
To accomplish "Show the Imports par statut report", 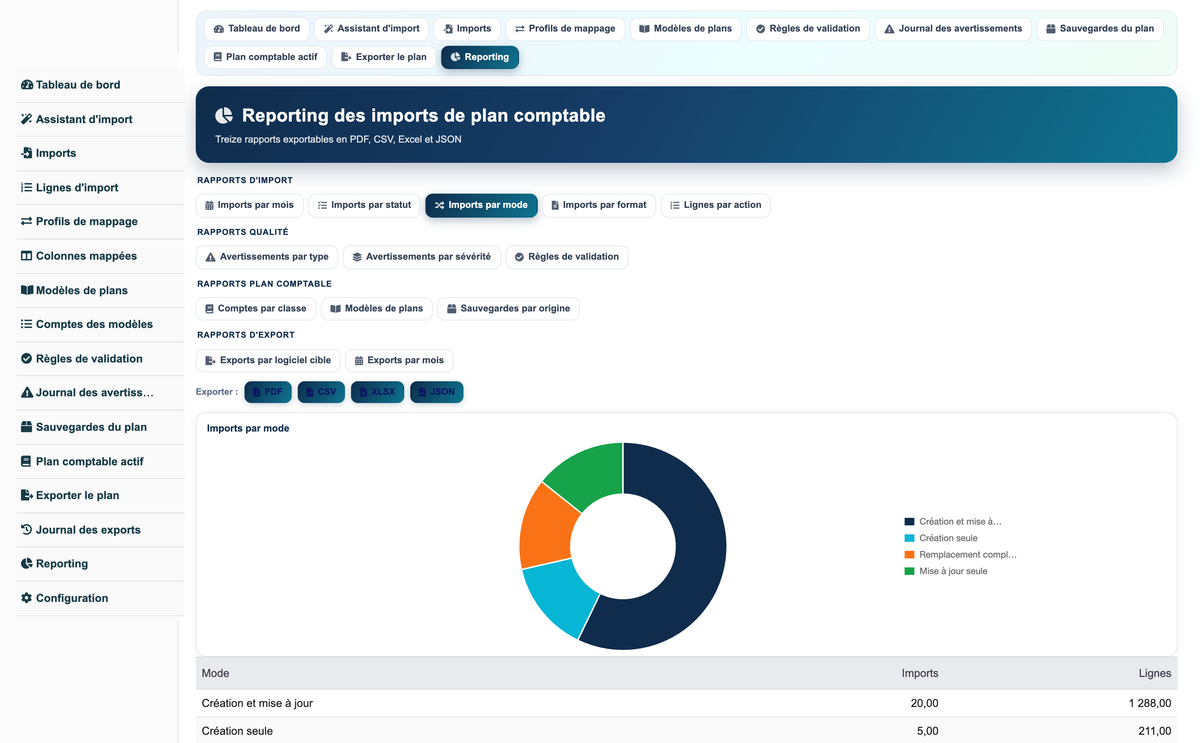I will 364,205.
